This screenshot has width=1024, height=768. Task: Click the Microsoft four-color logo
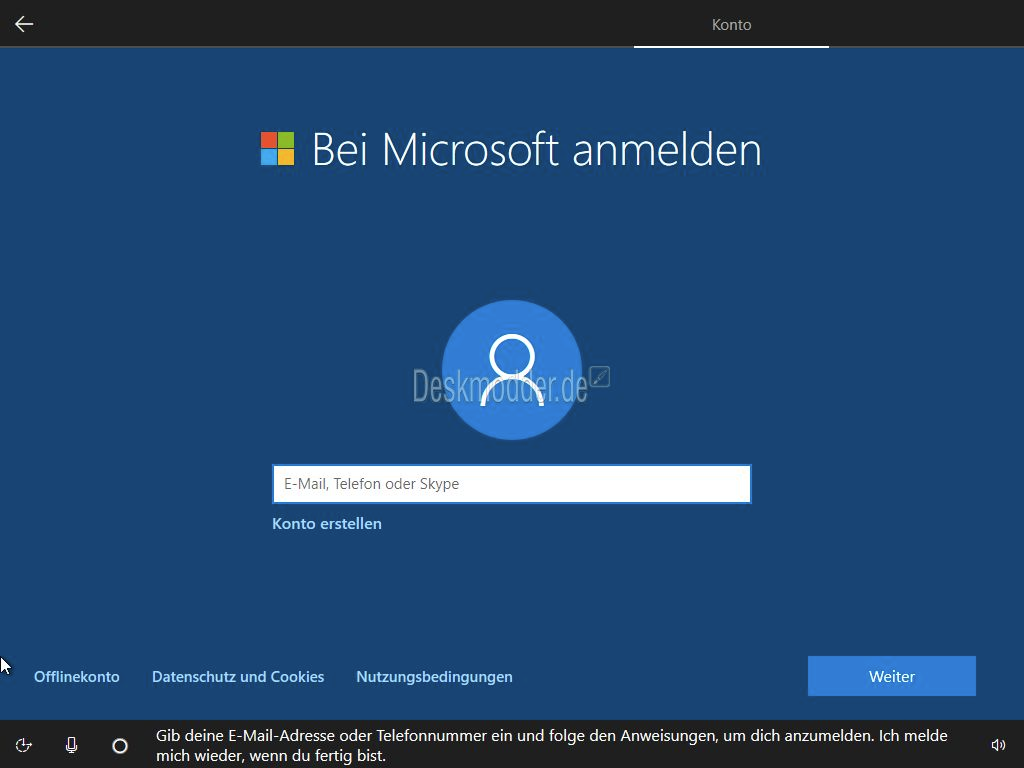coord(278,148)
